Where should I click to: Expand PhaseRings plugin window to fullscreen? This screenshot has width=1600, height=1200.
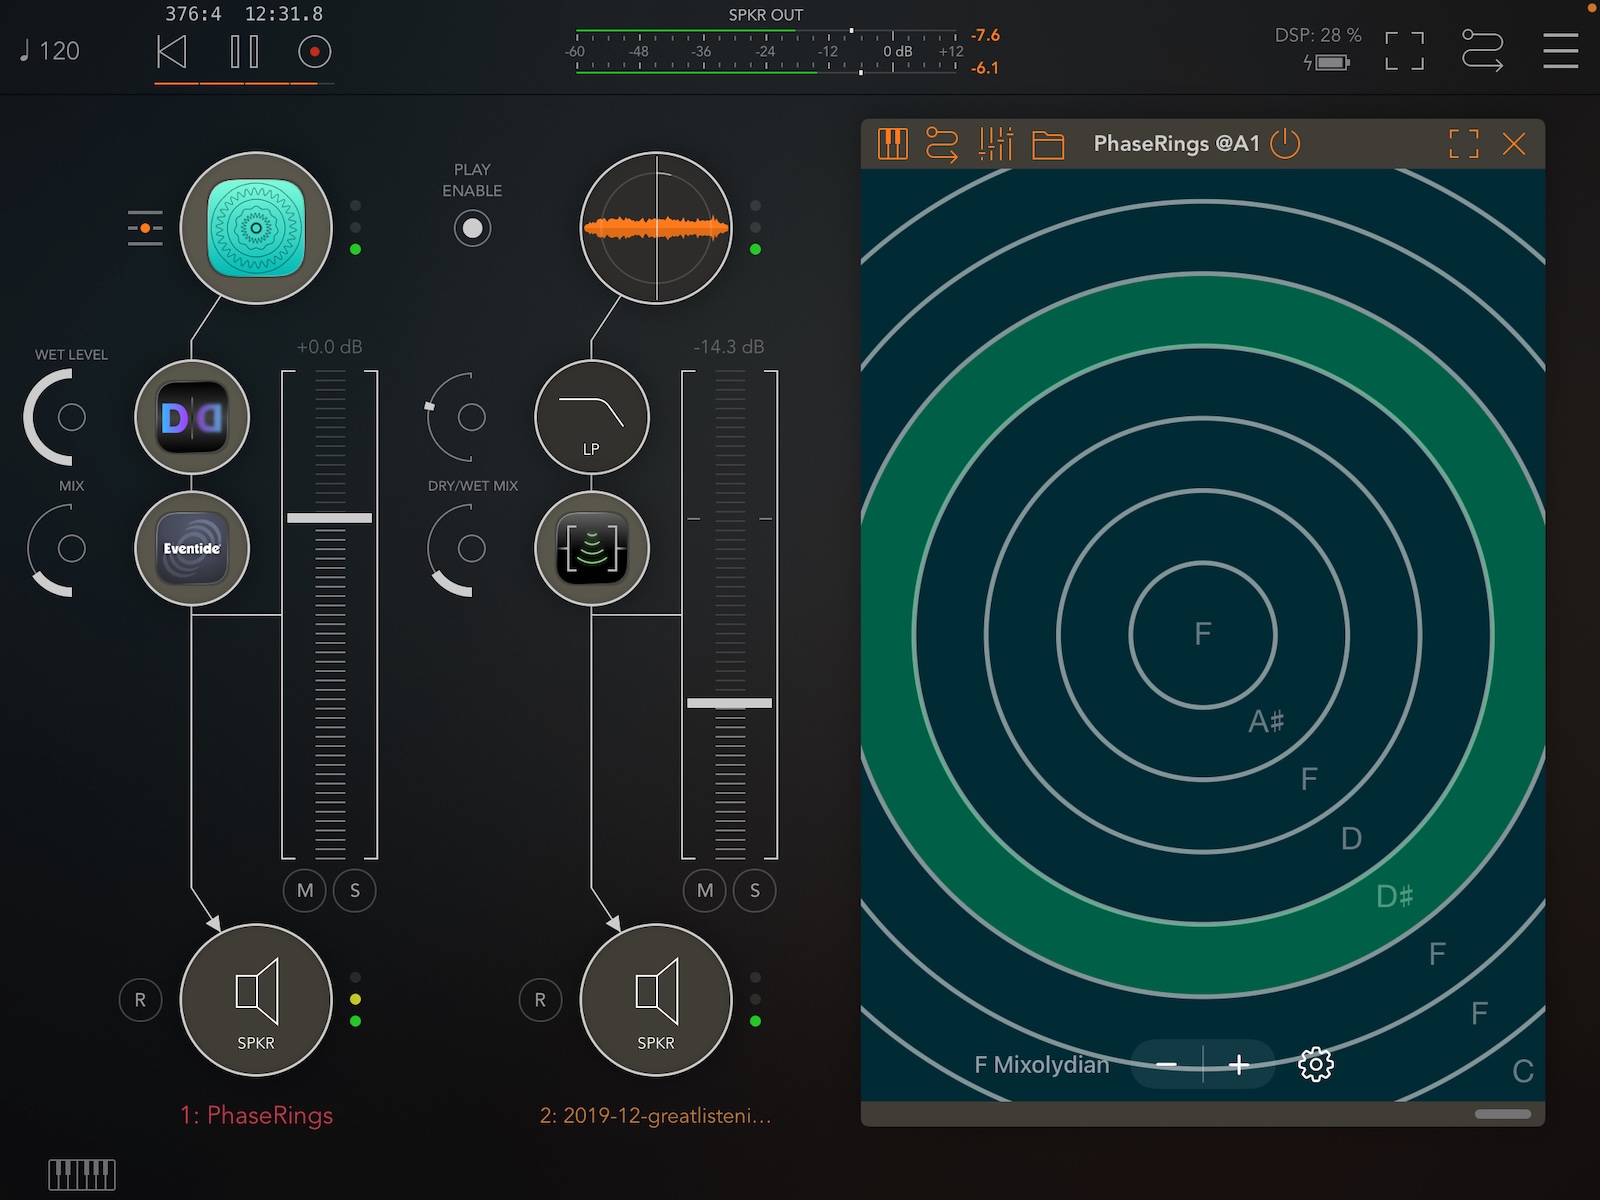pyautogui.click(x=1464, y=144)
